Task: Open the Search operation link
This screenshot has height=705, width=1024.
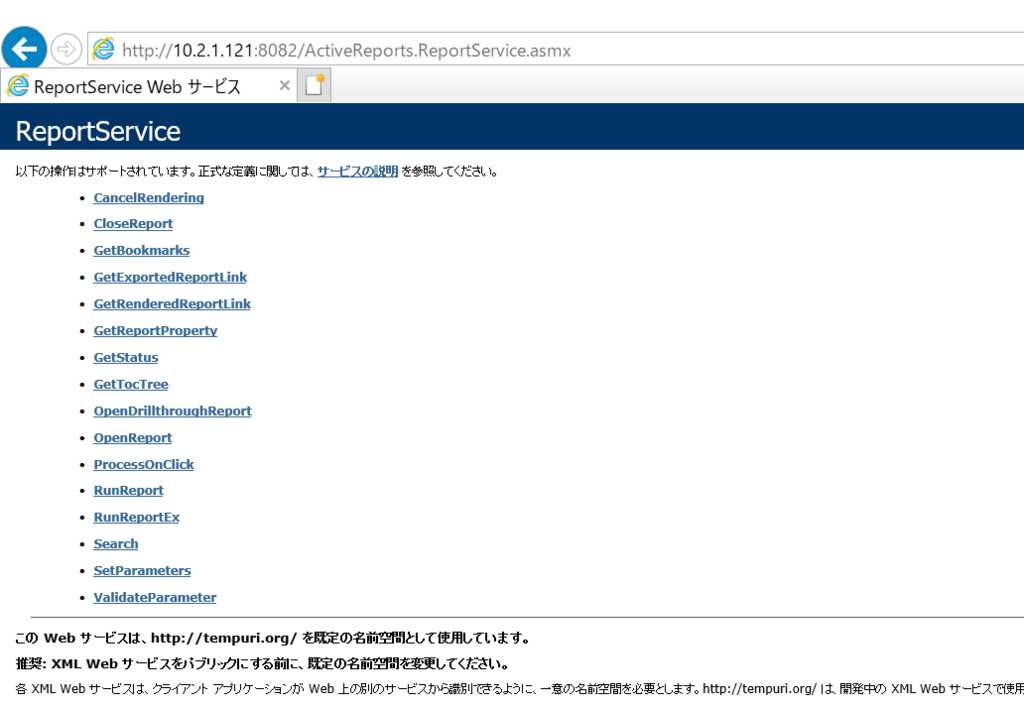Action: 116,544
